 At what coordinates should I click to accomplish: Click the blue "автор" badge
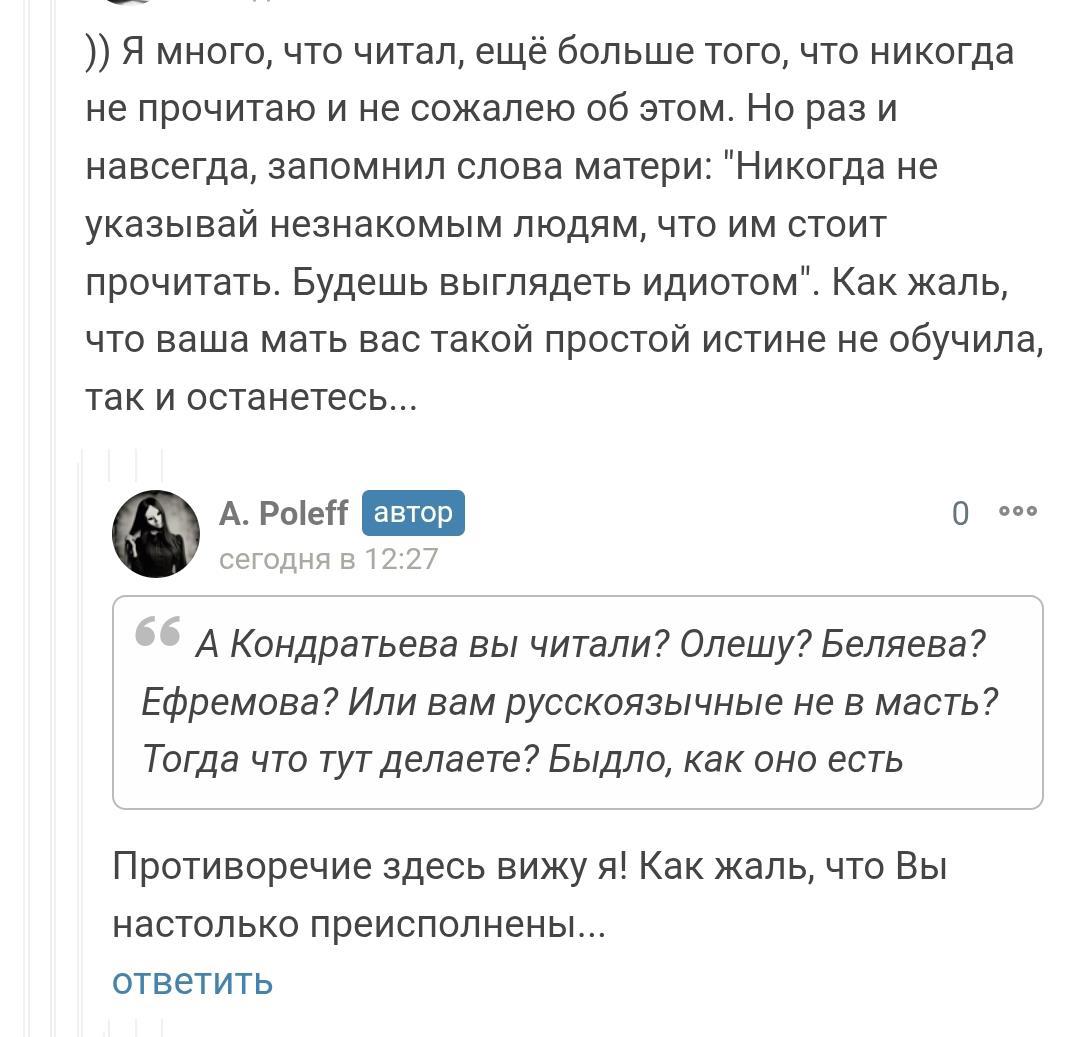tap(413, 513)
